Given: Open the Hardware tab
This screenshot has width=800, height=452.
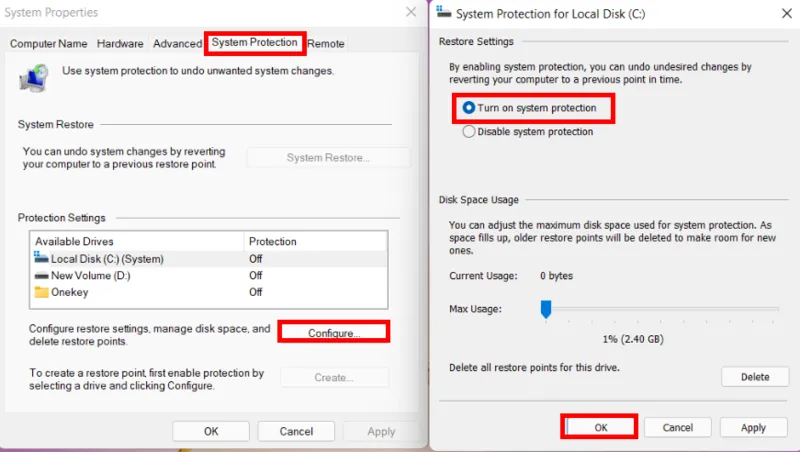Looking at the screenshot, I should pos(120,44).
